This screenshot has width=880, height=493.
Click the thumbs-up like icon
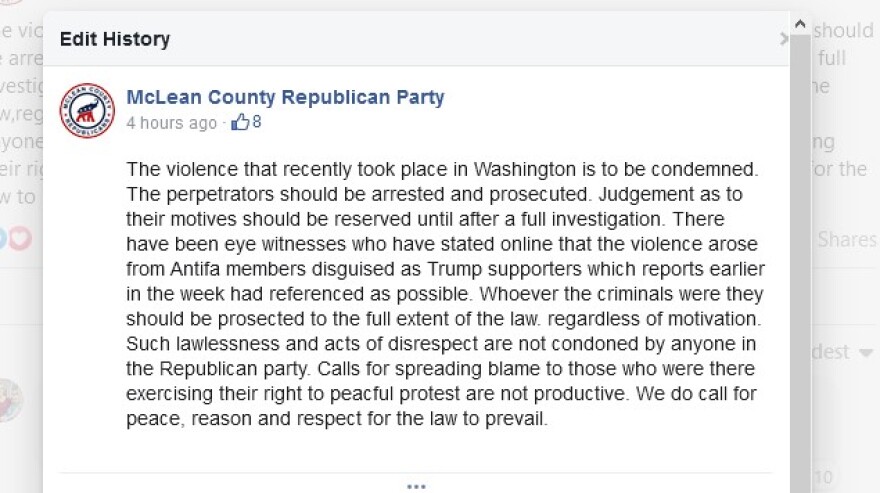240,123
